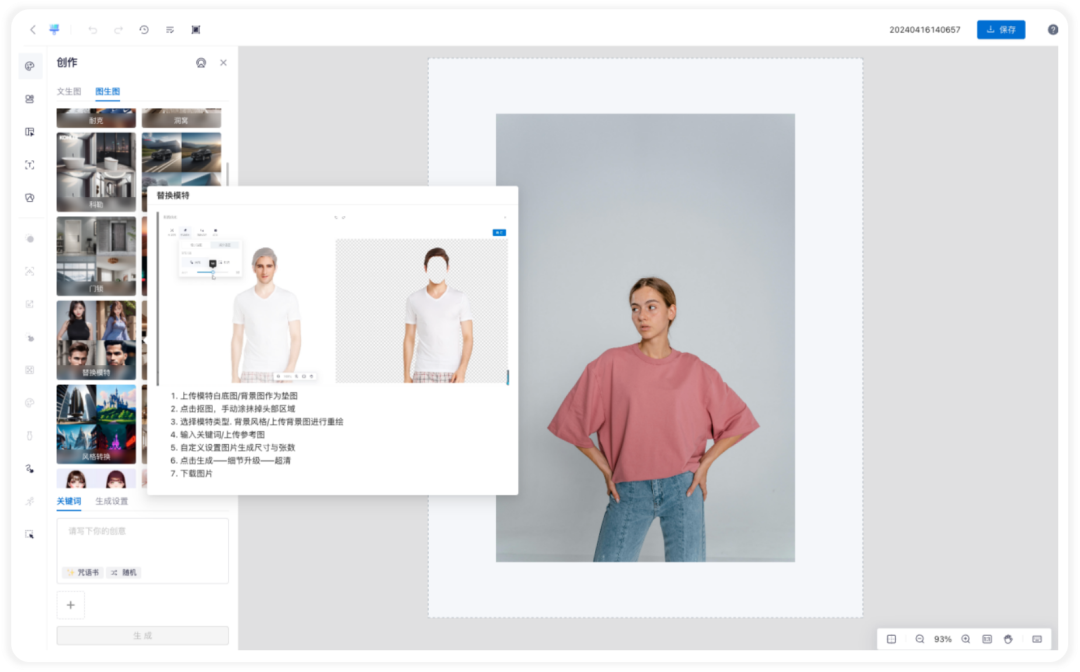Screen dimensions: 1080x672
Task: Select the 风格转换 style thumbnail
Action: pos(96,424)
